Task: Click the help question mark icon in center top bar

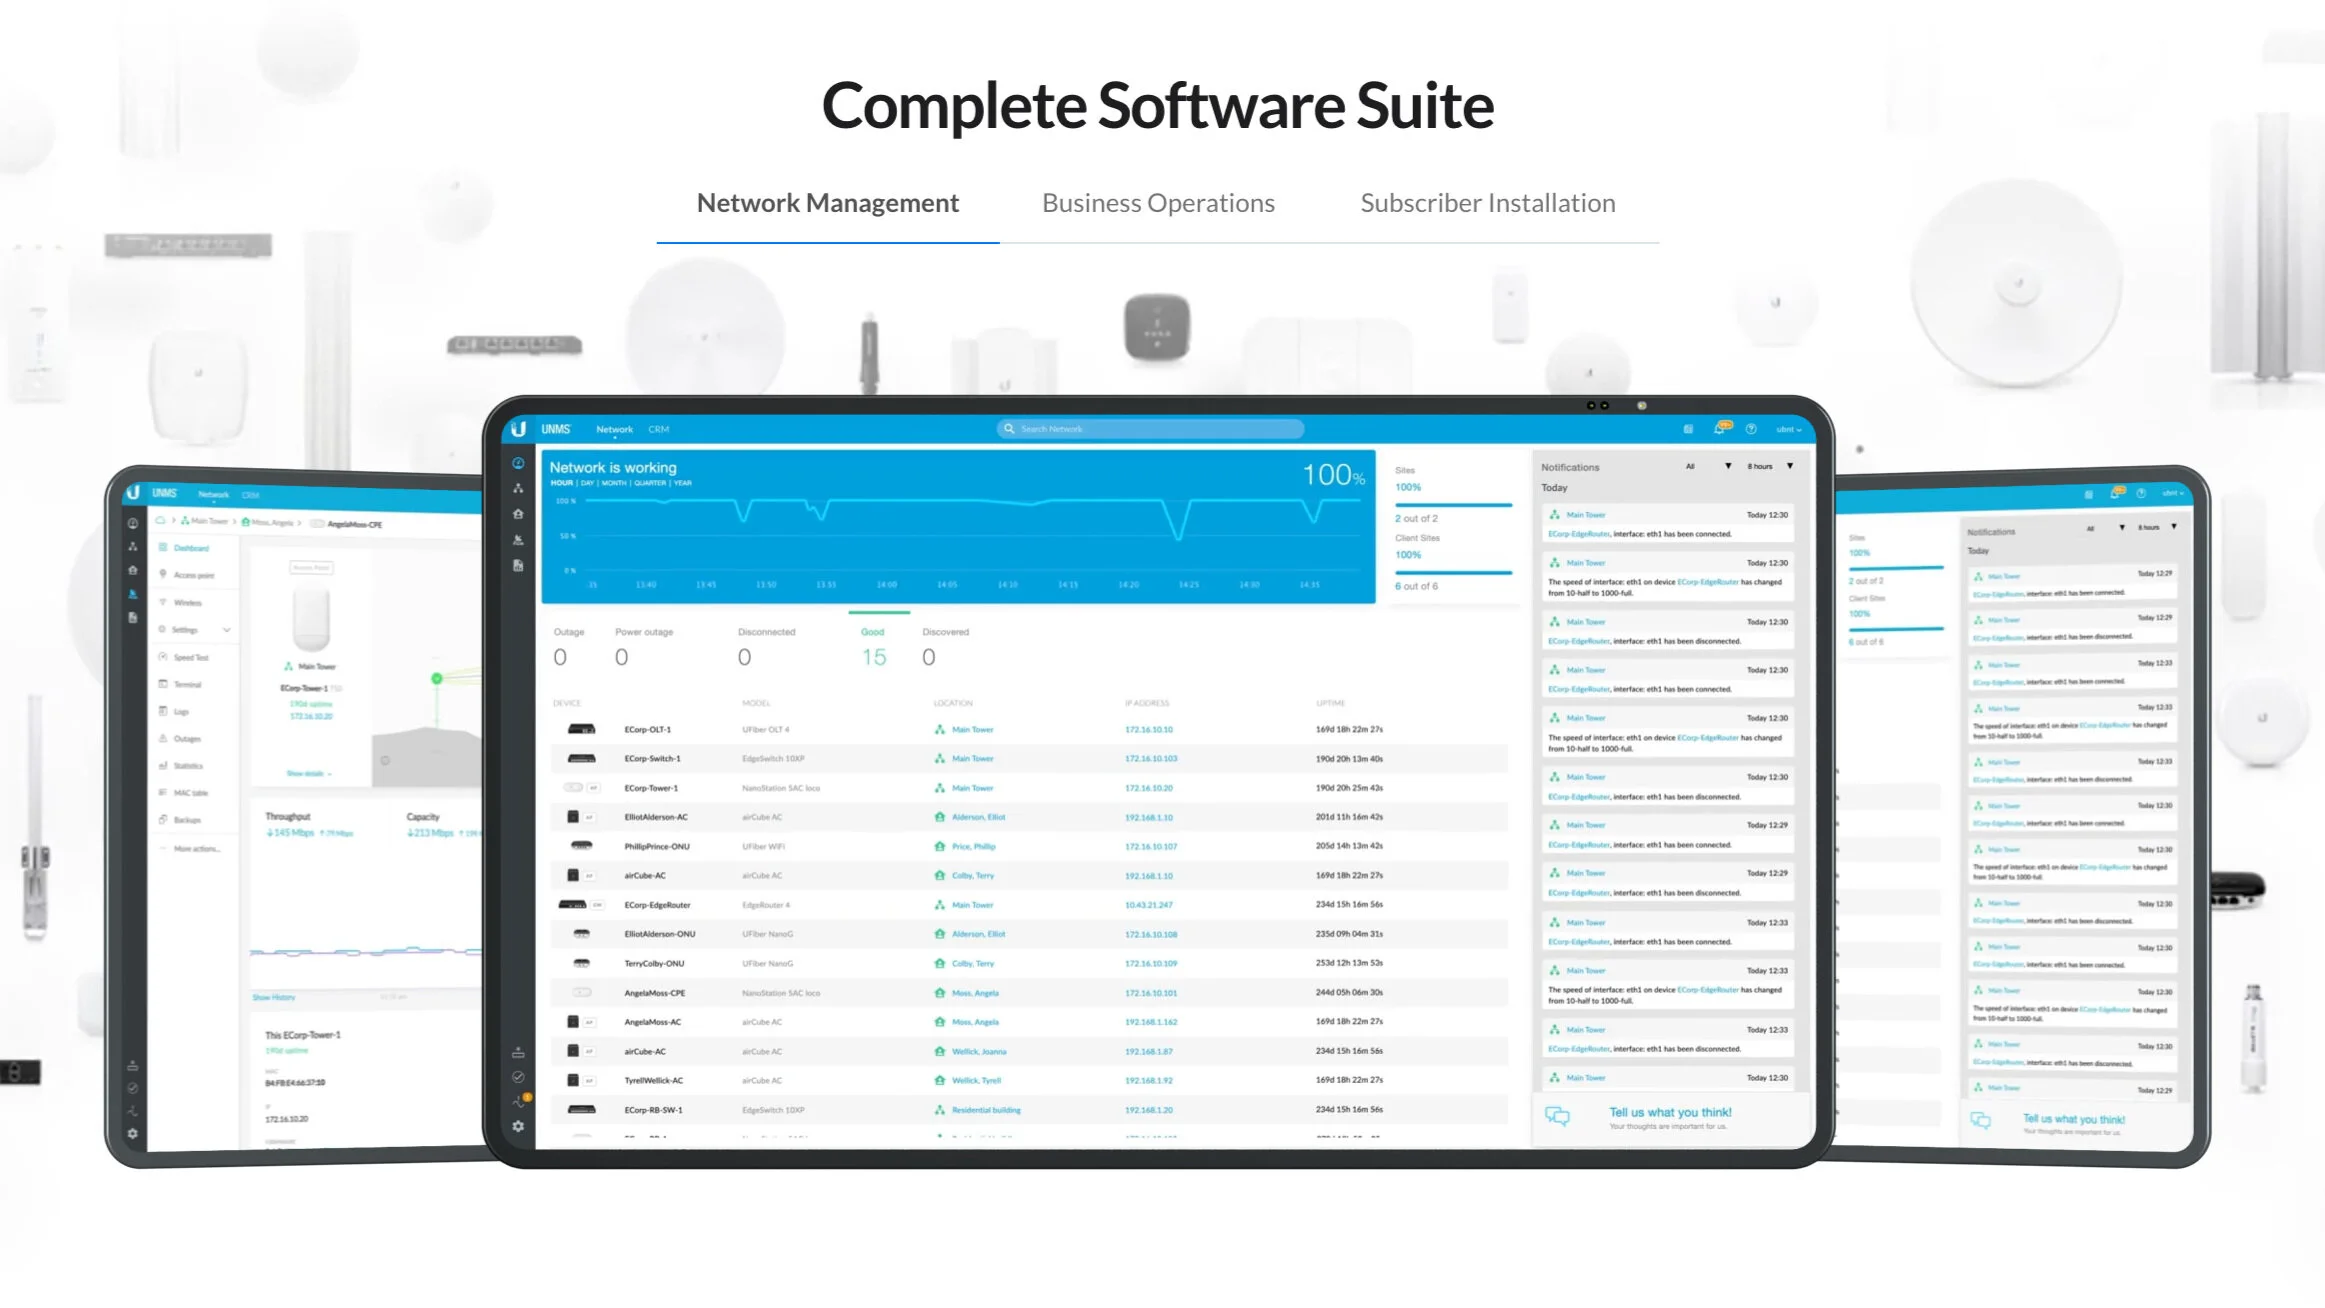Action: pos(1751,429)
